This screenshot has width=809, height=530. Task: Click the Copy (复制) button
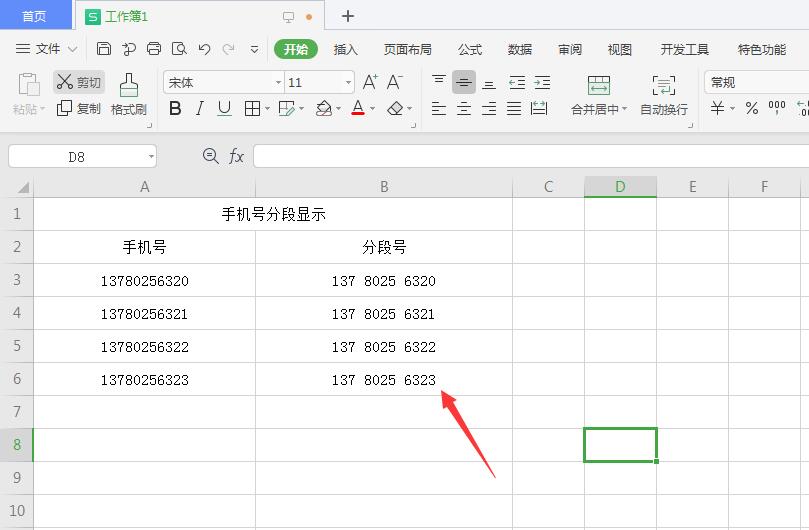pos(78,108)
